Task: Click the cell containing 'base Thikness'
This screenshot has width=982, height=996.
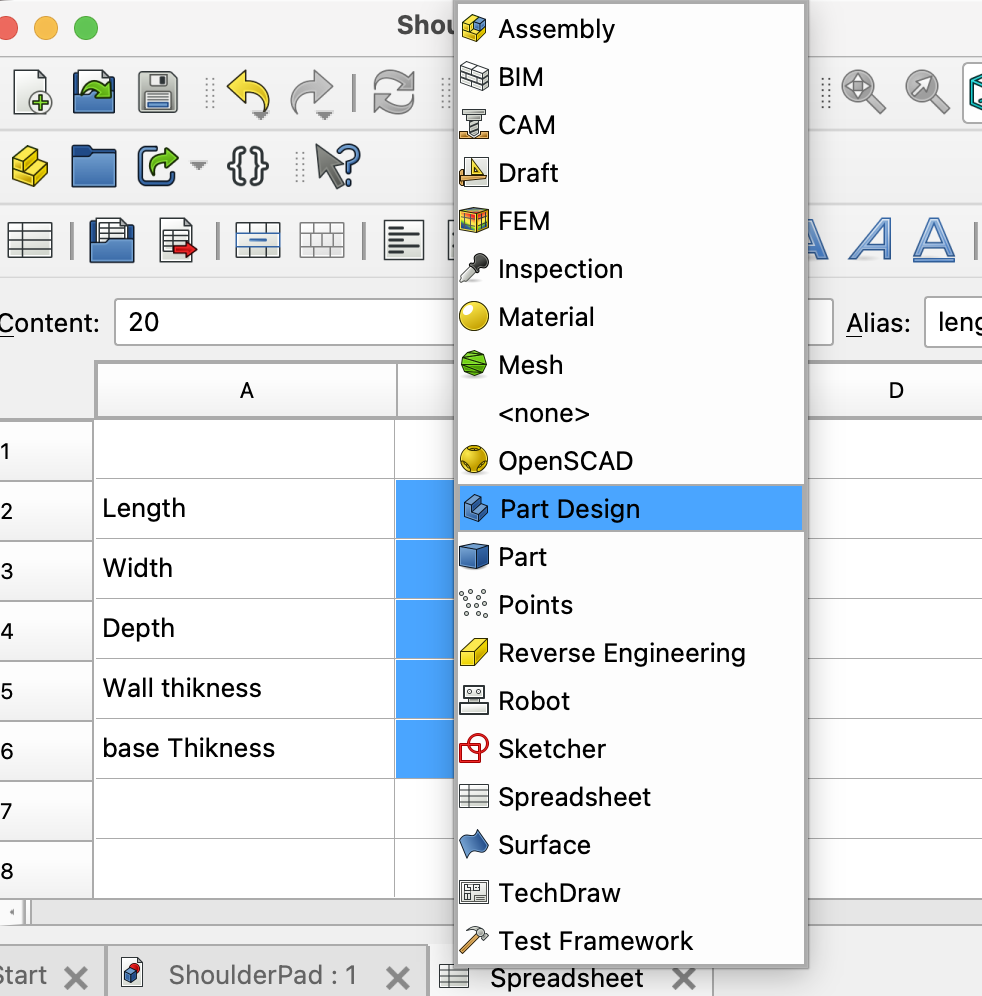Action: (245, 748)
